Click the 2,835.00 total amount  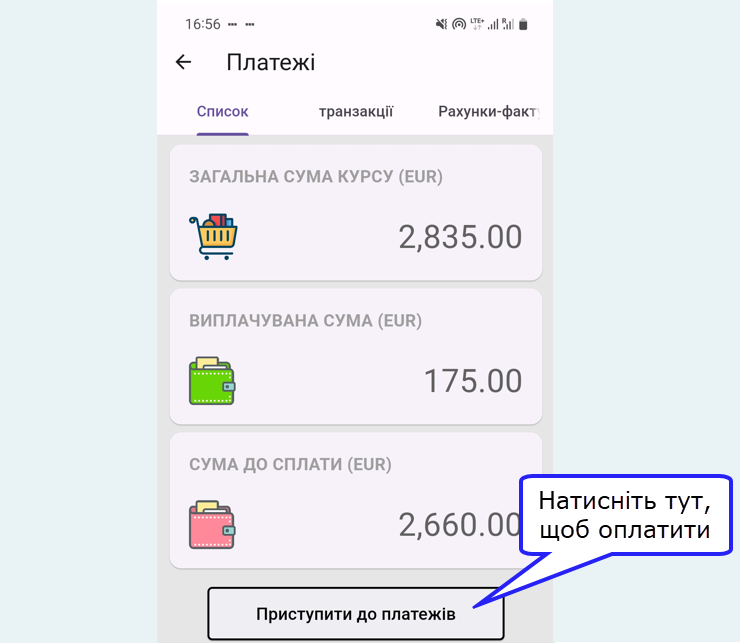[x=460, y=237]
